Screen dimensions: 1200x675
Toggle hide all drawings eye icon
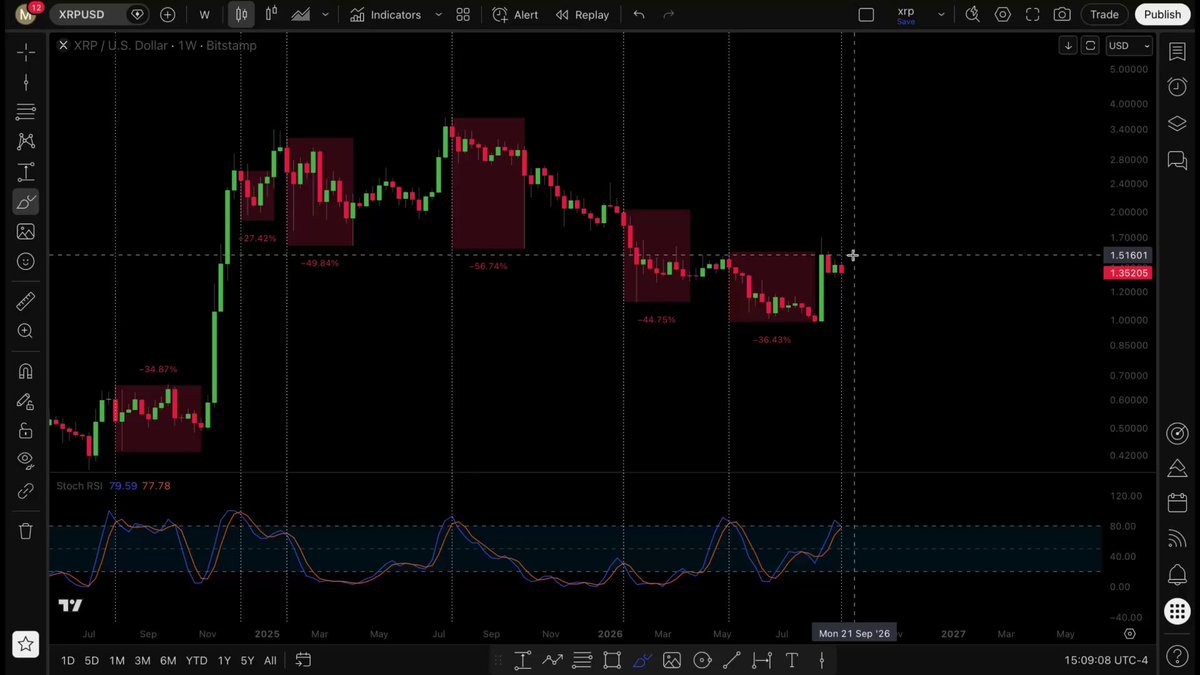click(26, 461)
